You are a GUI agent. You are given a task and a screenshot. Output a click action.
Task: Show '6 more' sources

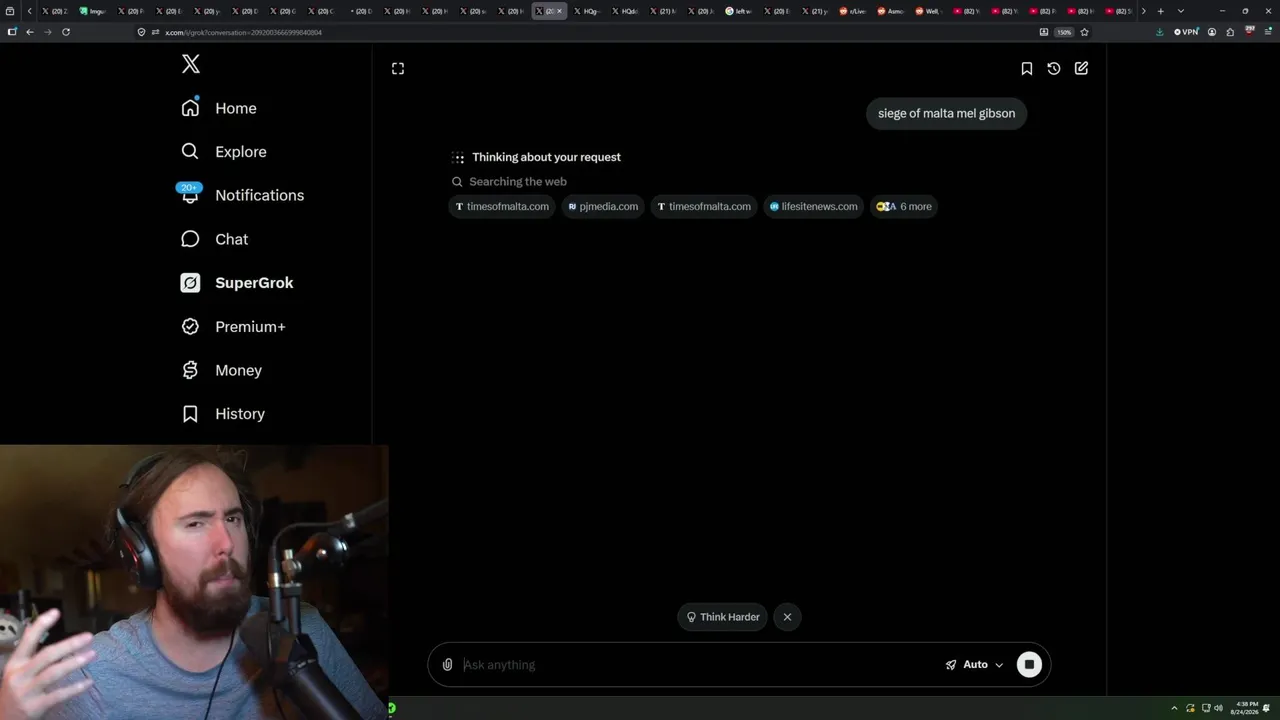[904, 207]
